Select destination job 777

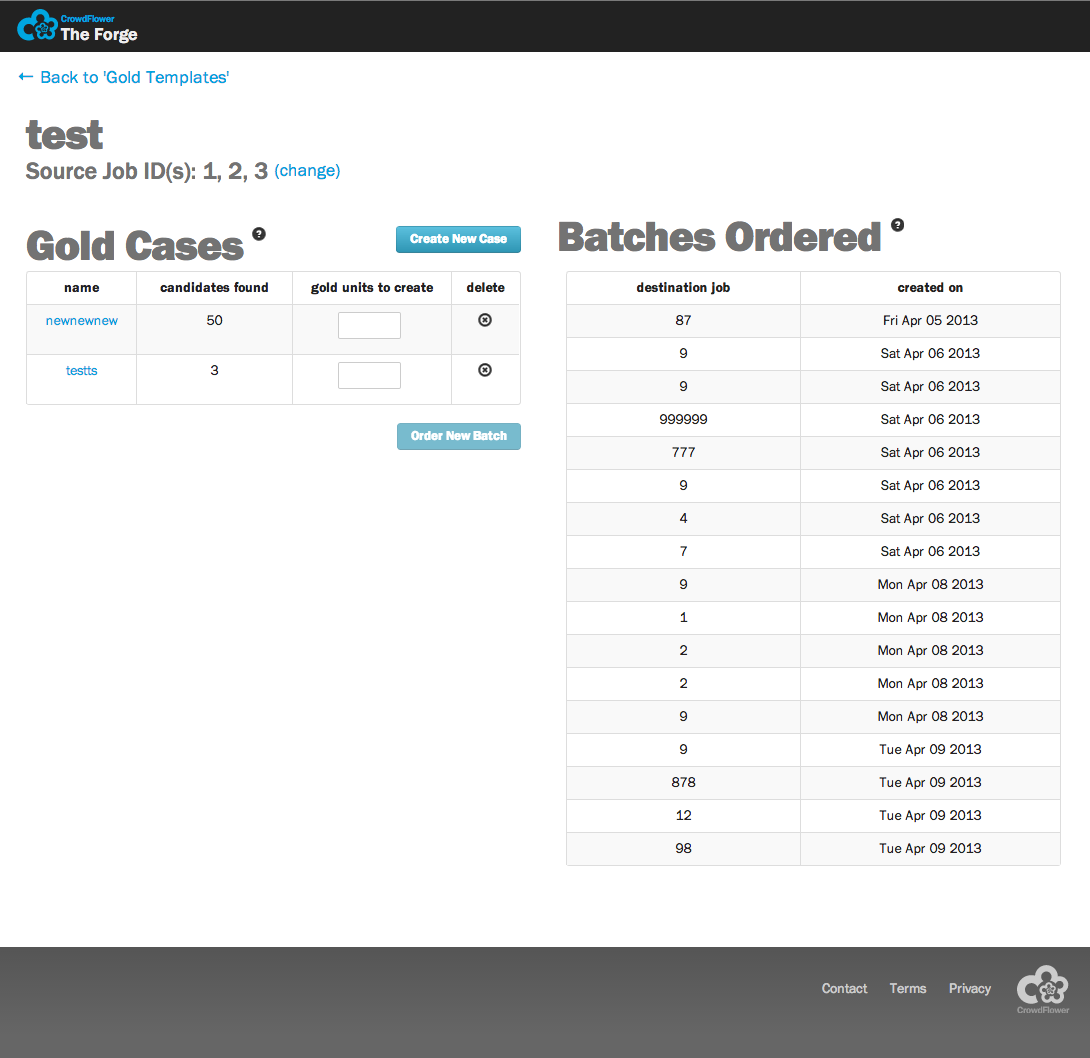(x=683, y=453)
